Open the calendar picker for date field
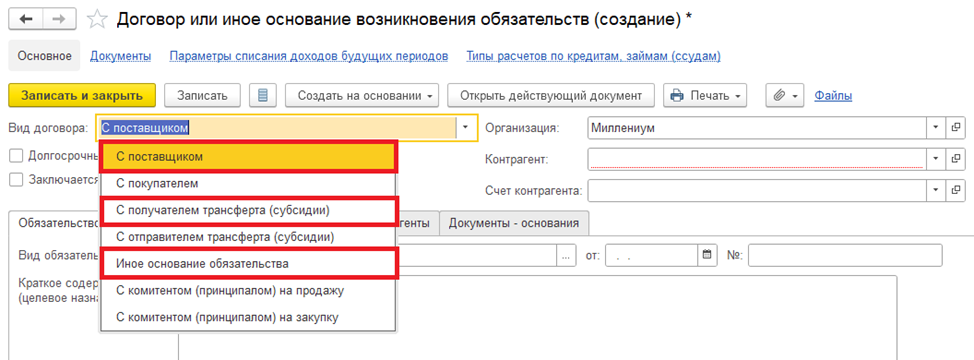Viewport: 974px width, 360px height. [706, 255]
